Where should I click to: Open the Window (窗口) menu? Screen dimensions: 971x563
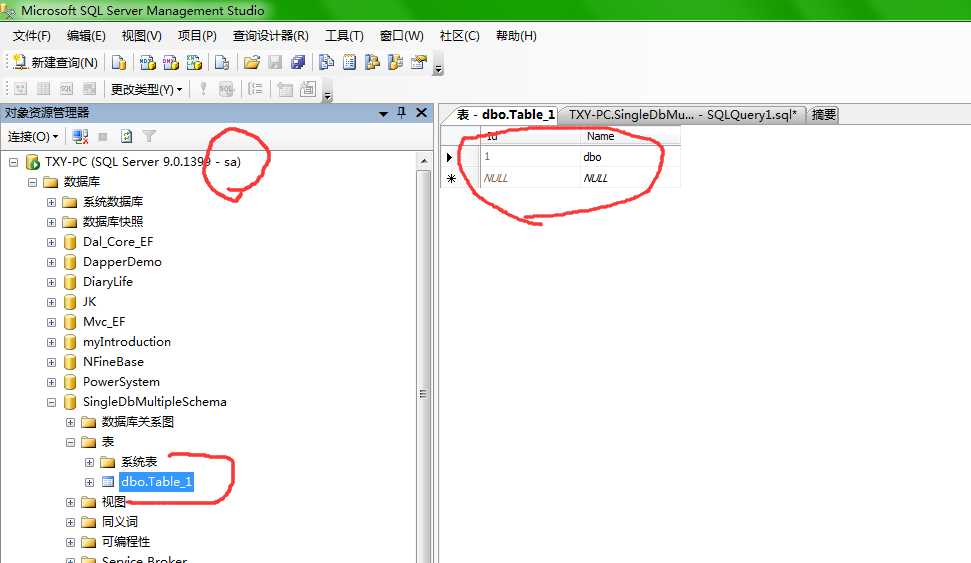coord(402,36)
